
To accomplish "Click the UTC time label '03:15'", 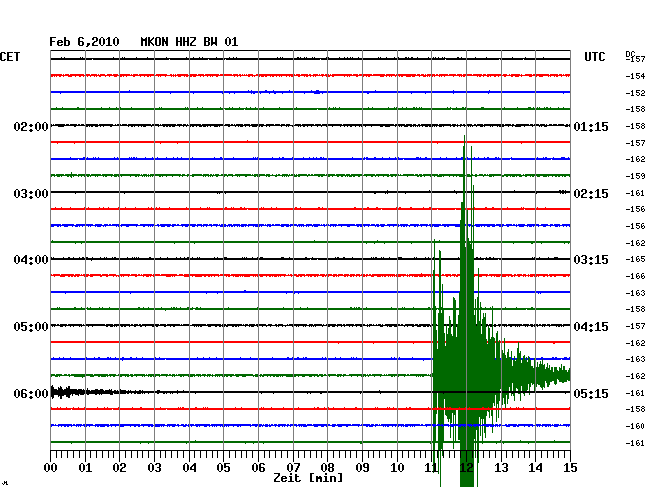I will [591, 260].
